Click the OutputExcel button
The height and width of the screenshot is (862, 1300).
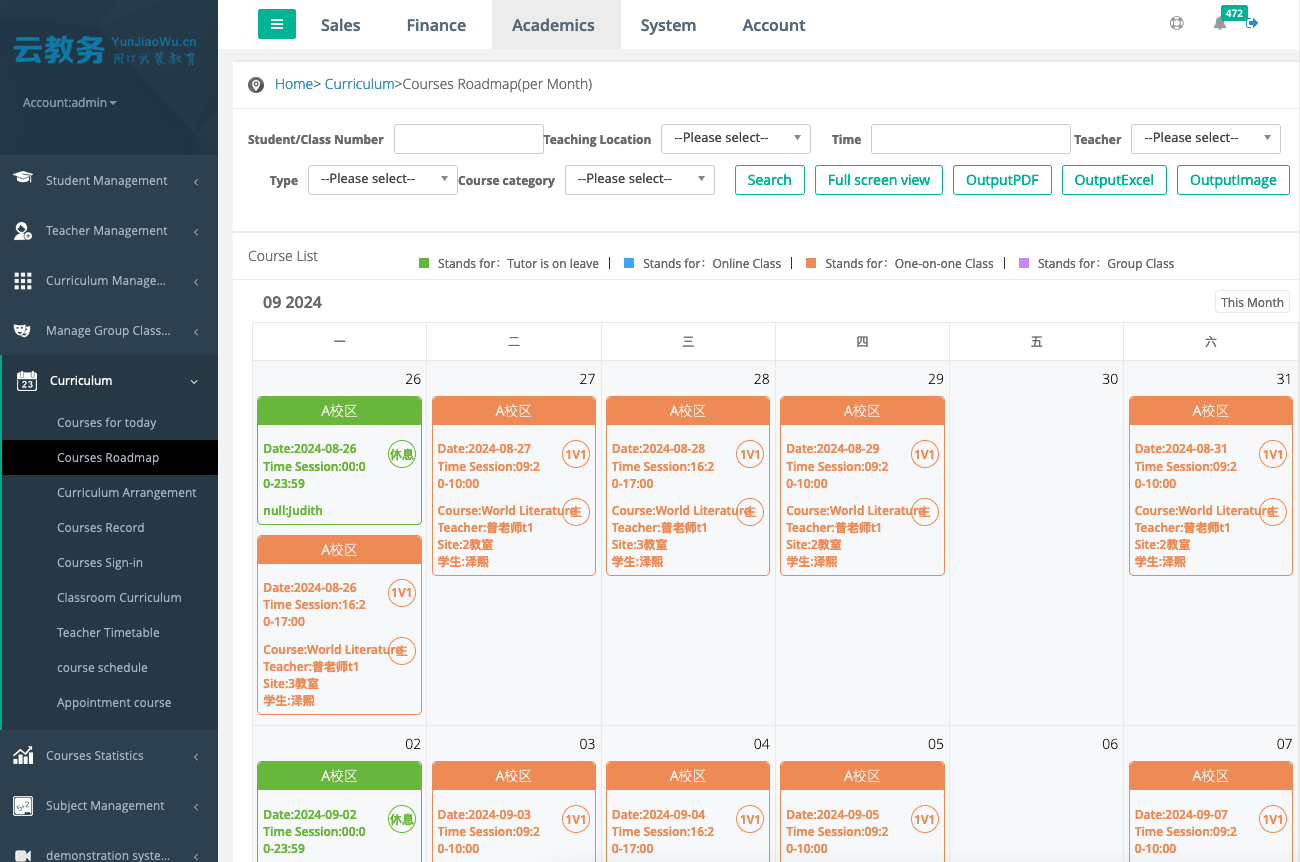tap(1113, 180)
